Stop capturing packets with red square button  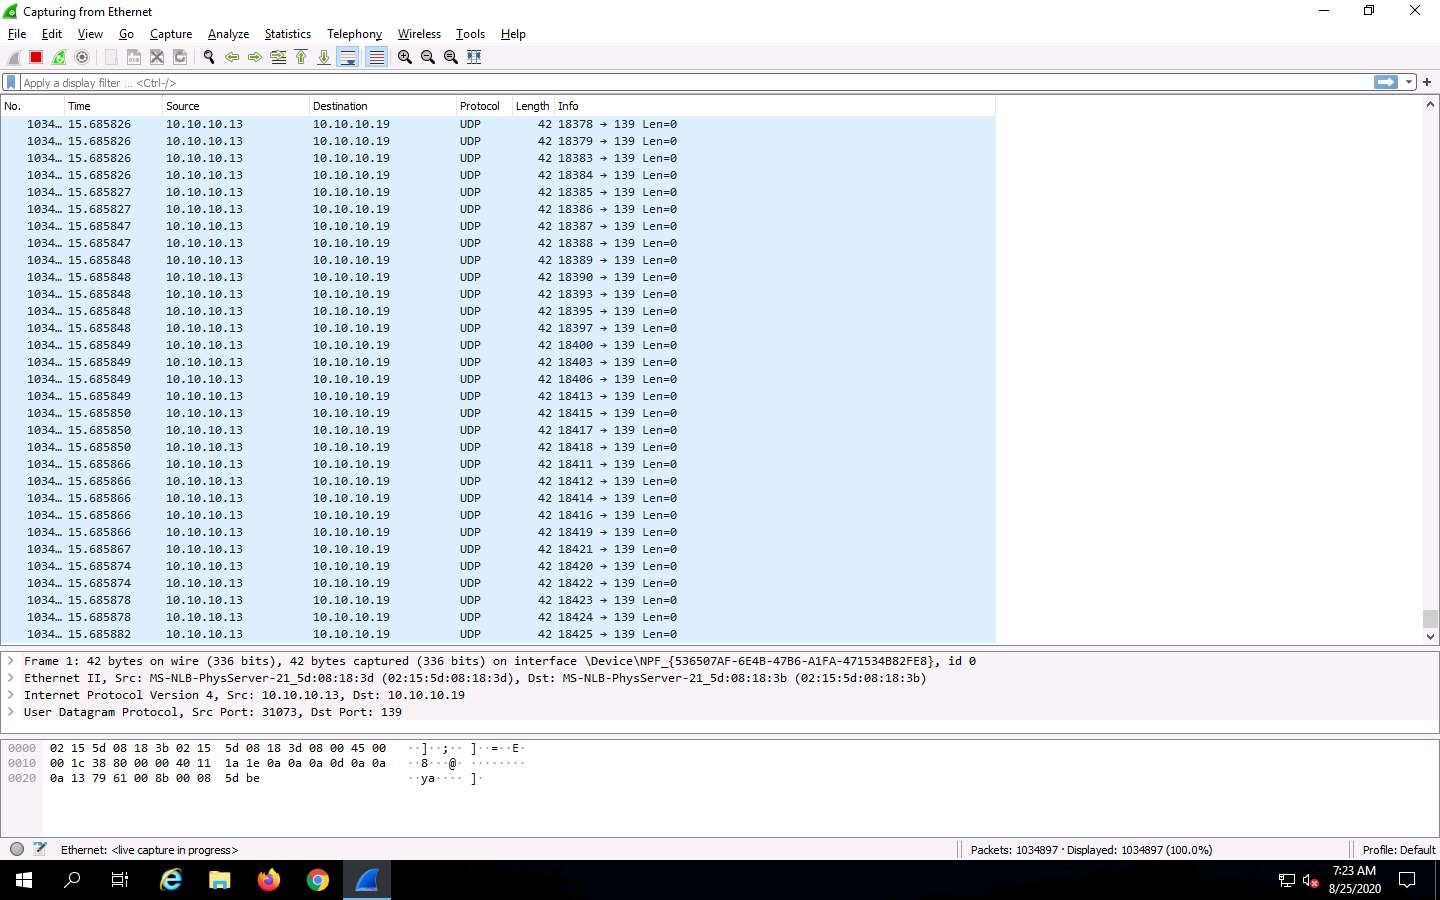point(36,57)
